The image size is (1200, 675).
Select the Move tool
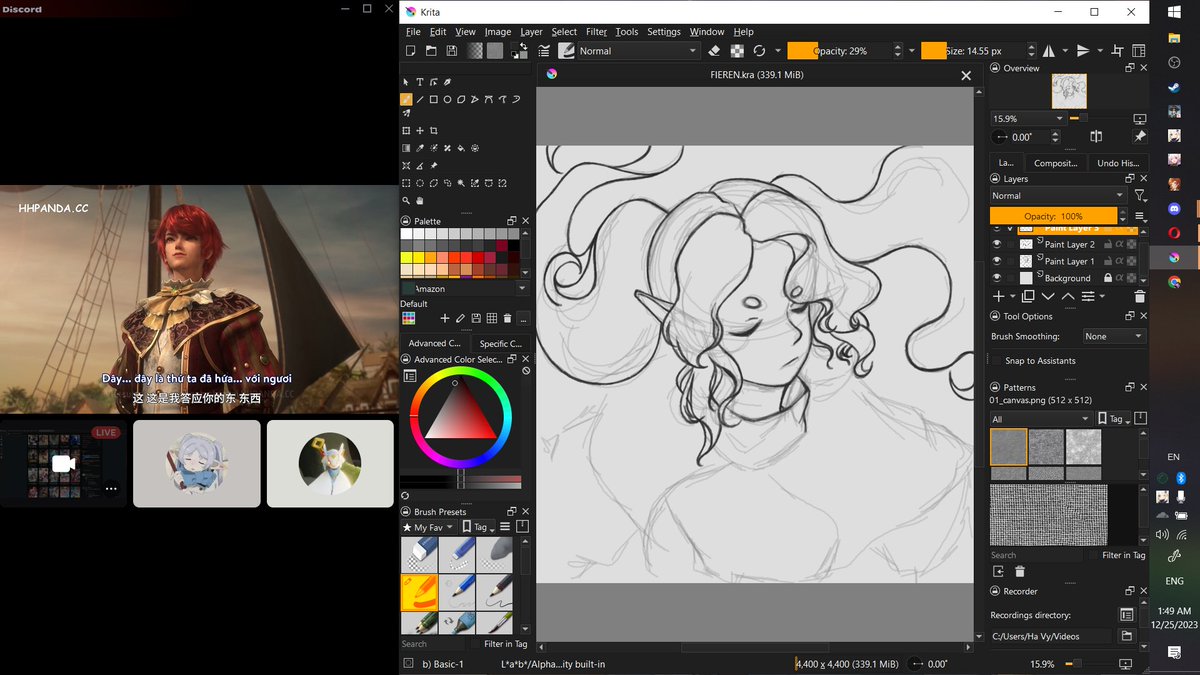pos(420,130)
